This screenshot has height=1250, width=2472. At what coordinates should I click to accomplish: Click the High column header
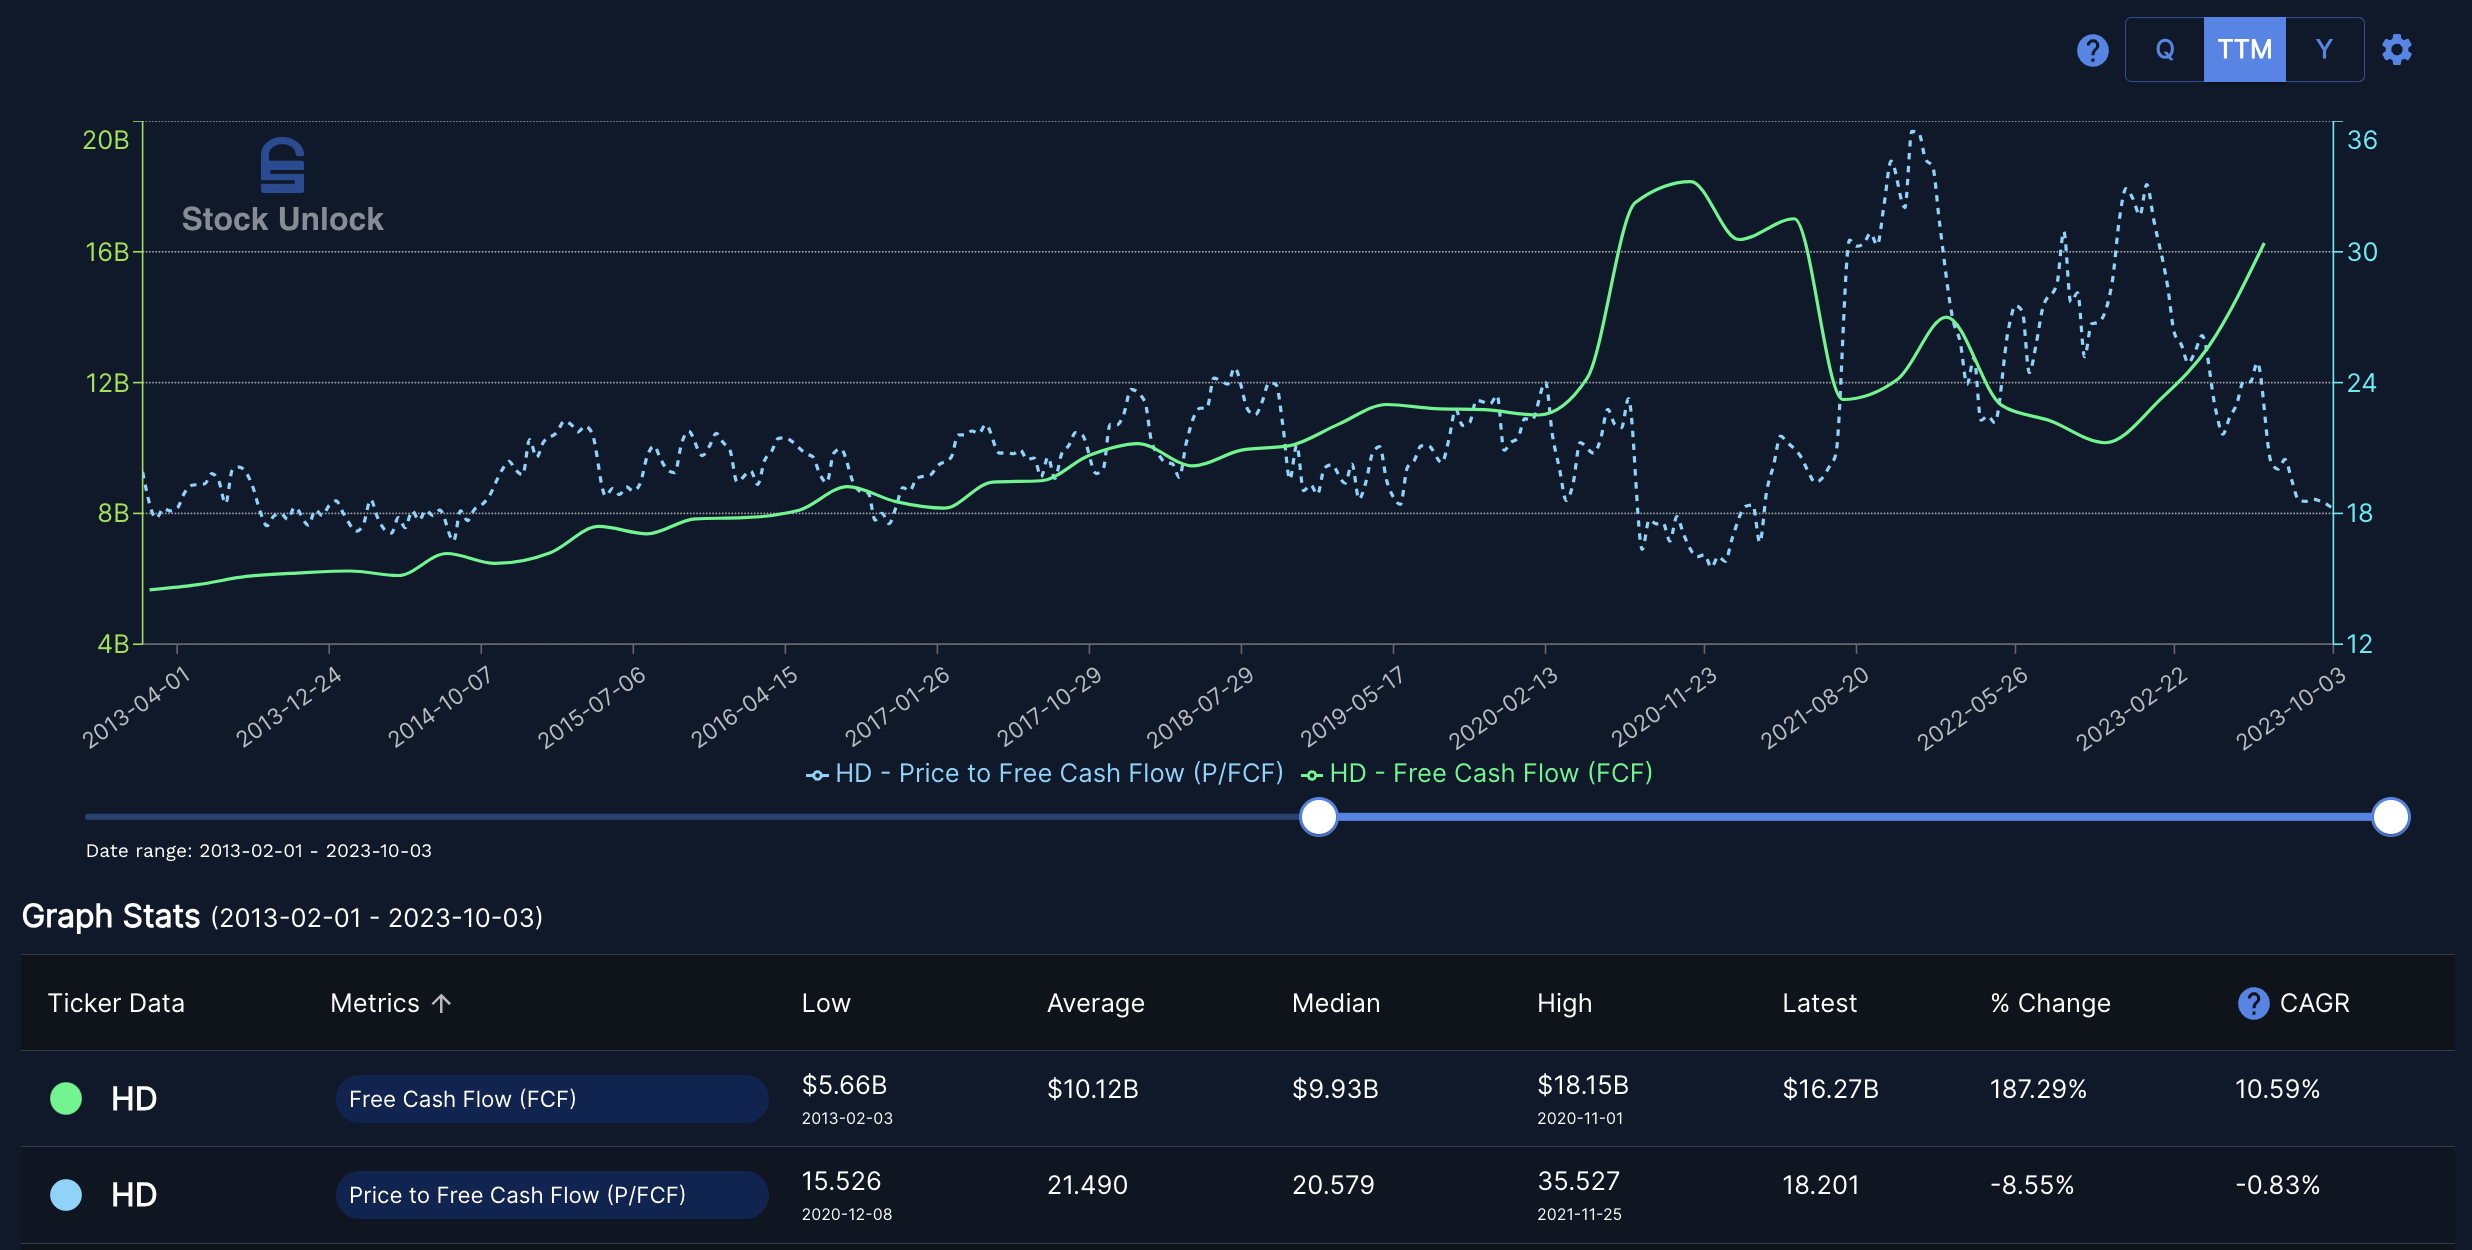[1564, 1003]
